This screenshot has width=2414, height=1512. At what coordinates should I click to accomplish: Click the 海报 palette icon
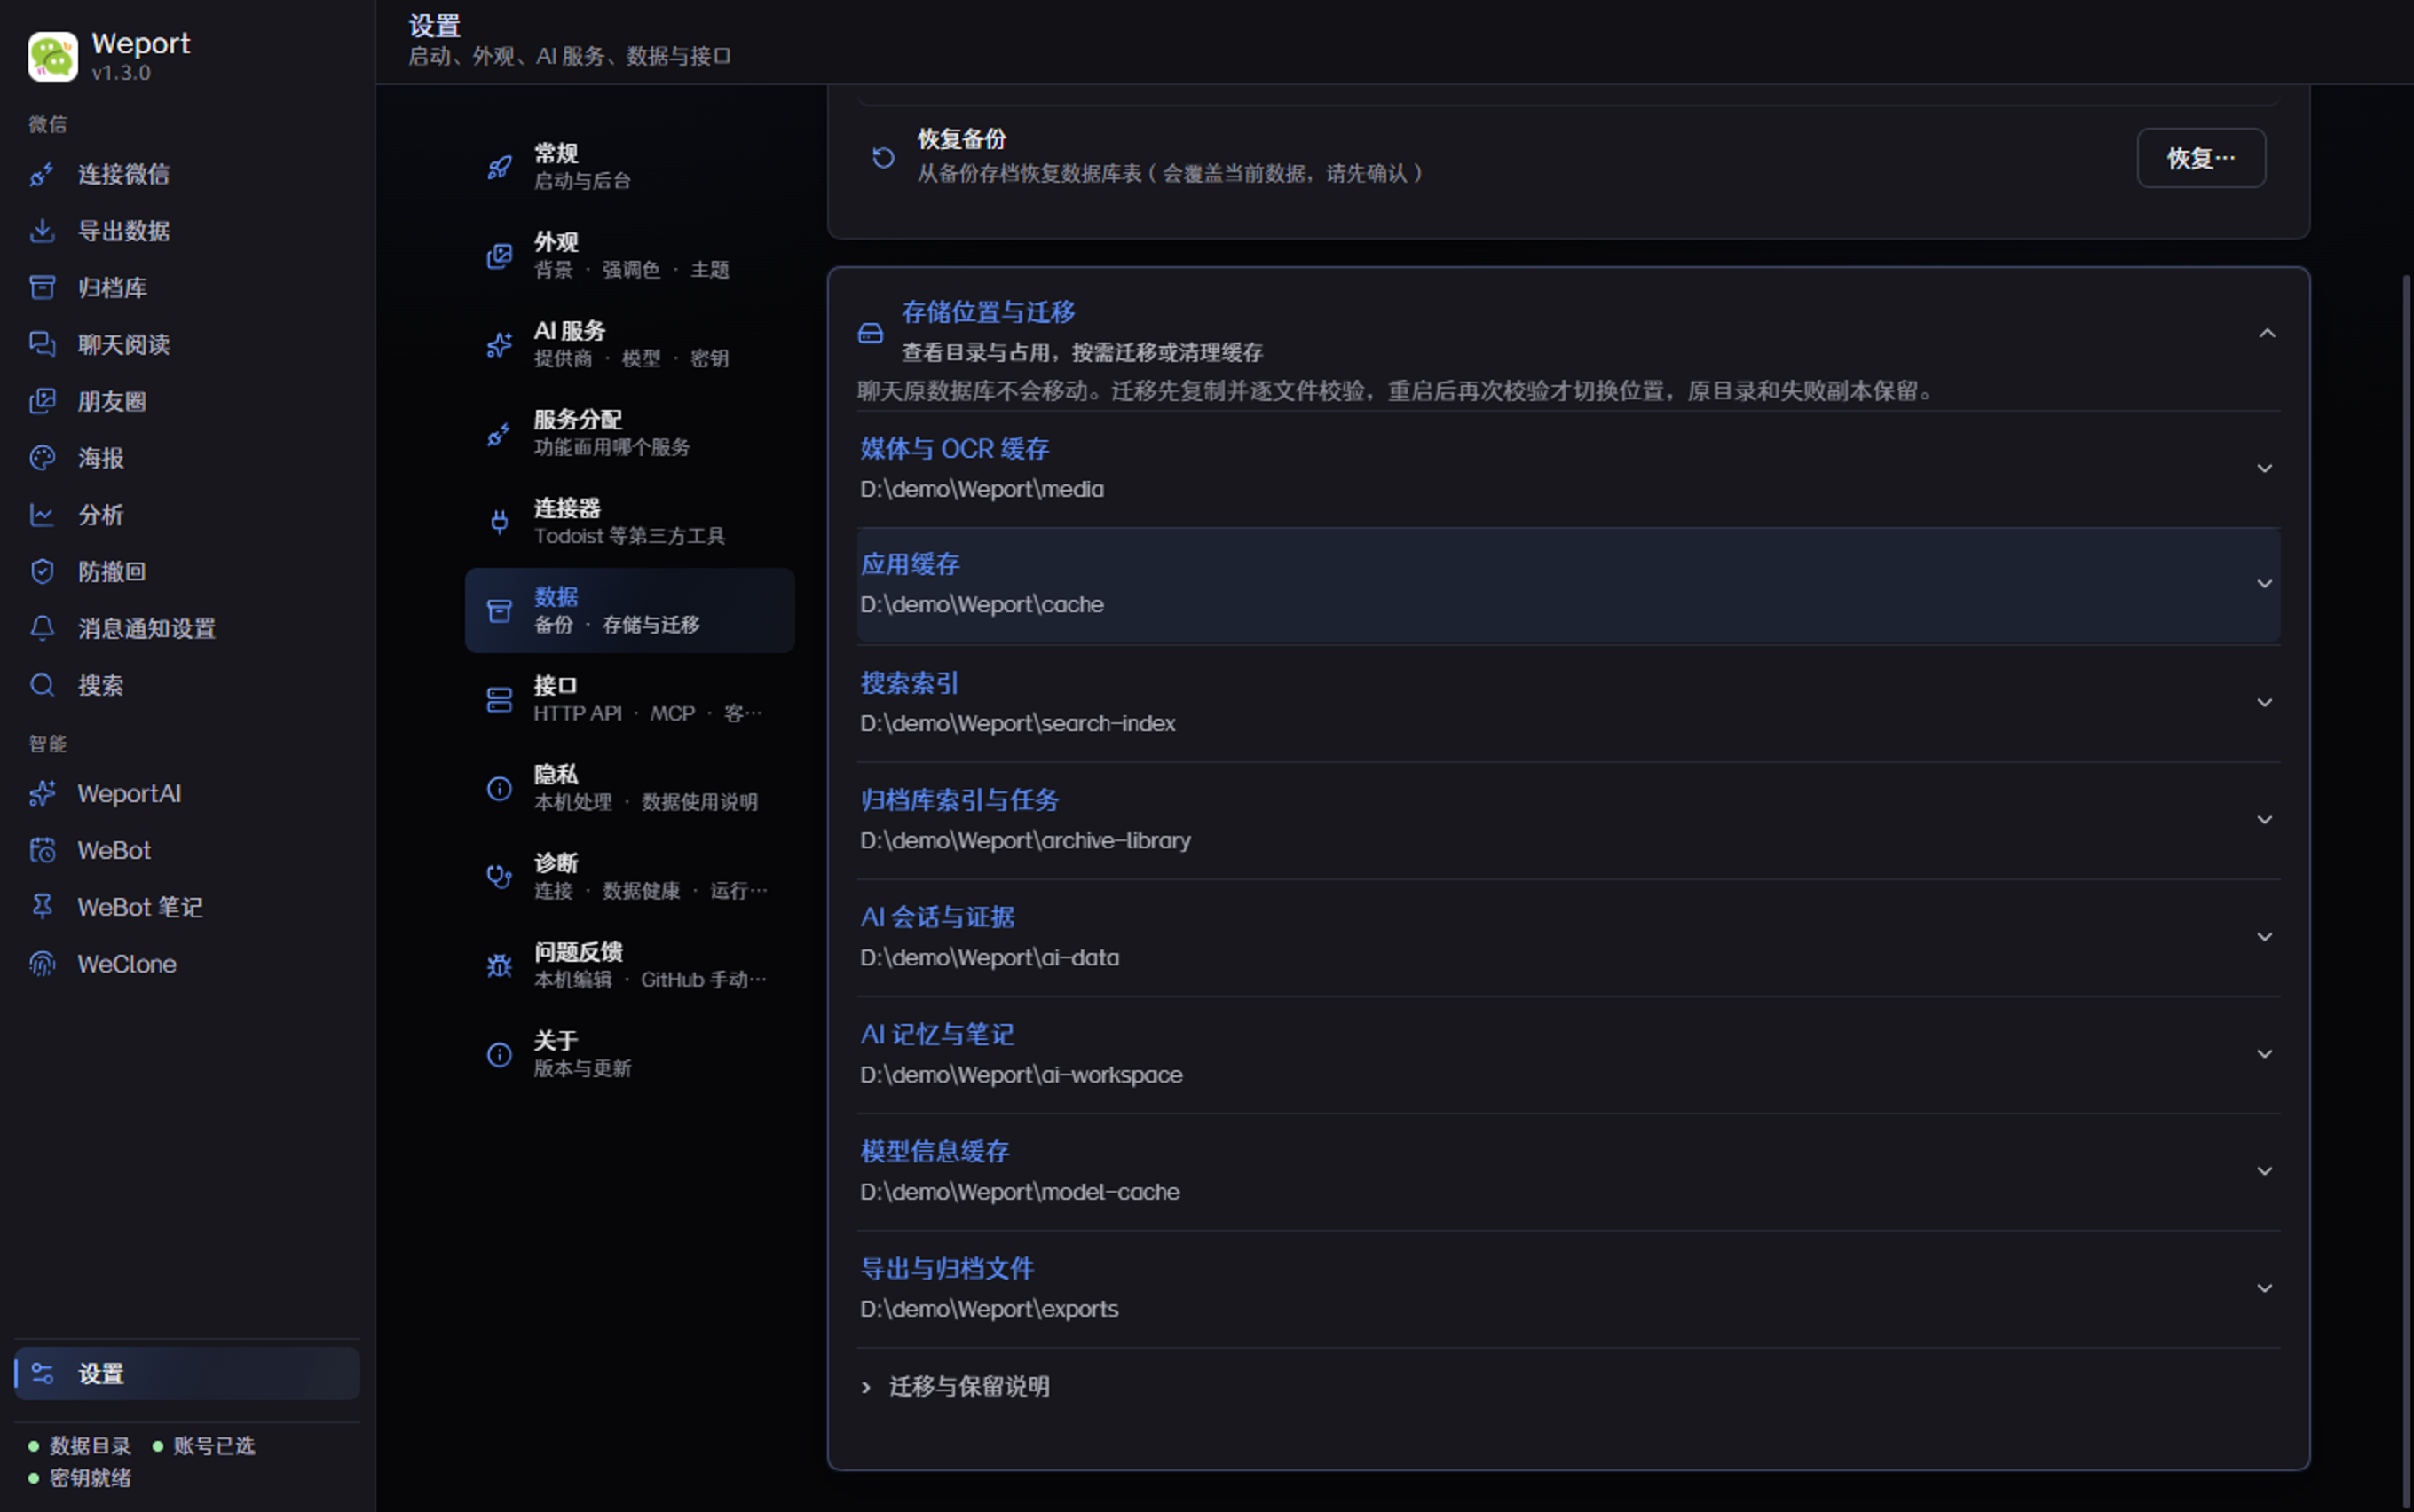pyautogui.click(x=42, y=458)
